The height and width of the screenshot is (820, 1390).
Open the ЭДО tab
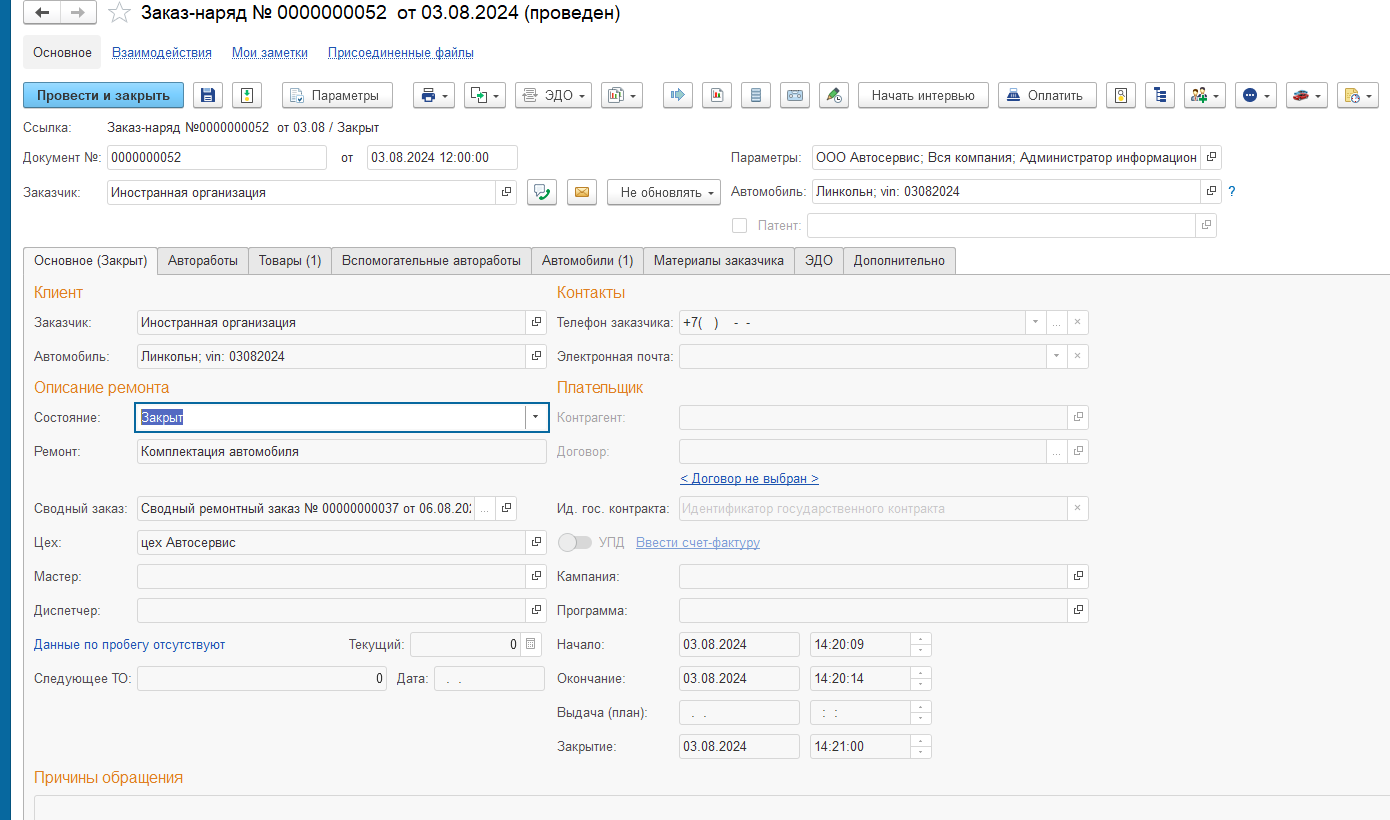[819, 260]
